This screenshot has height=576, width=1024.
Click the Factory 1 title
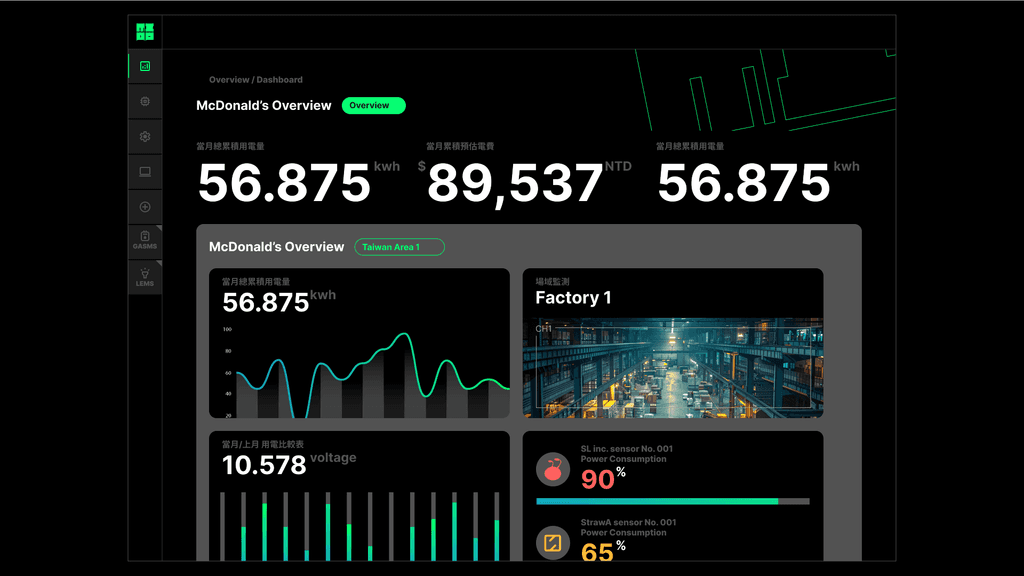pos(573,298)
